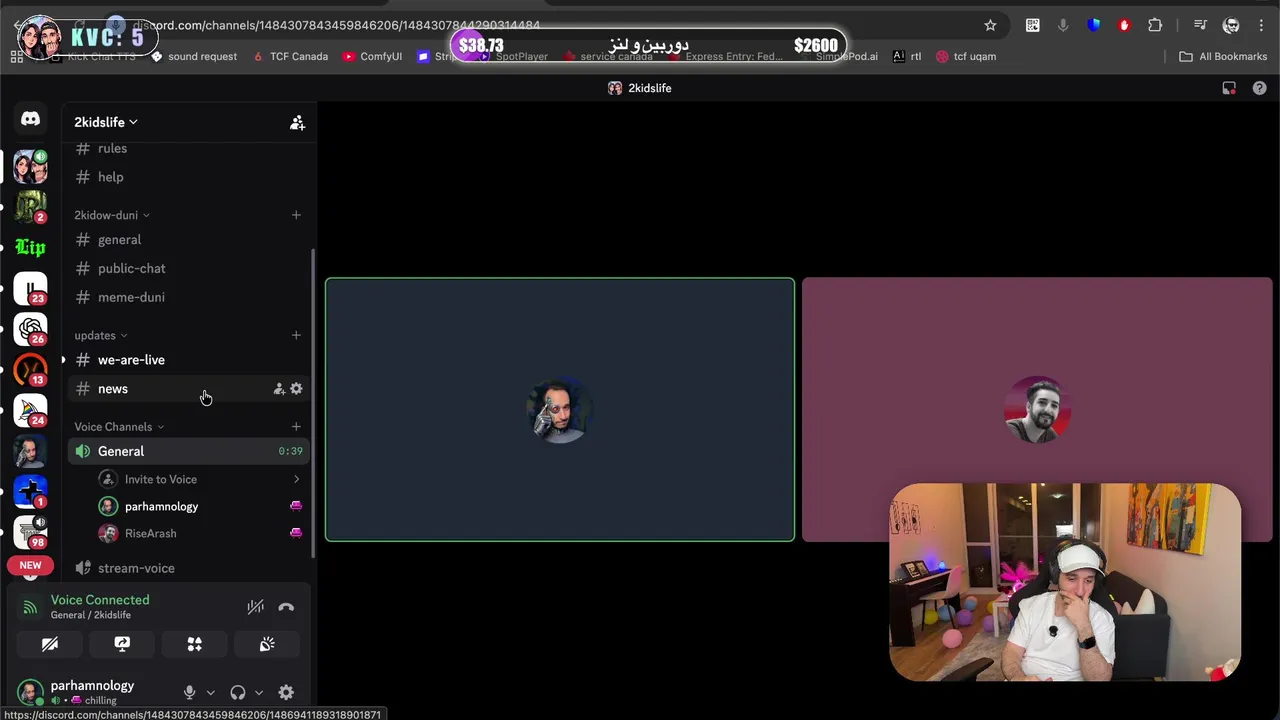Open Discord inbox icon in title bar
1280x720 pixels.
click(x=1229, y=88)
